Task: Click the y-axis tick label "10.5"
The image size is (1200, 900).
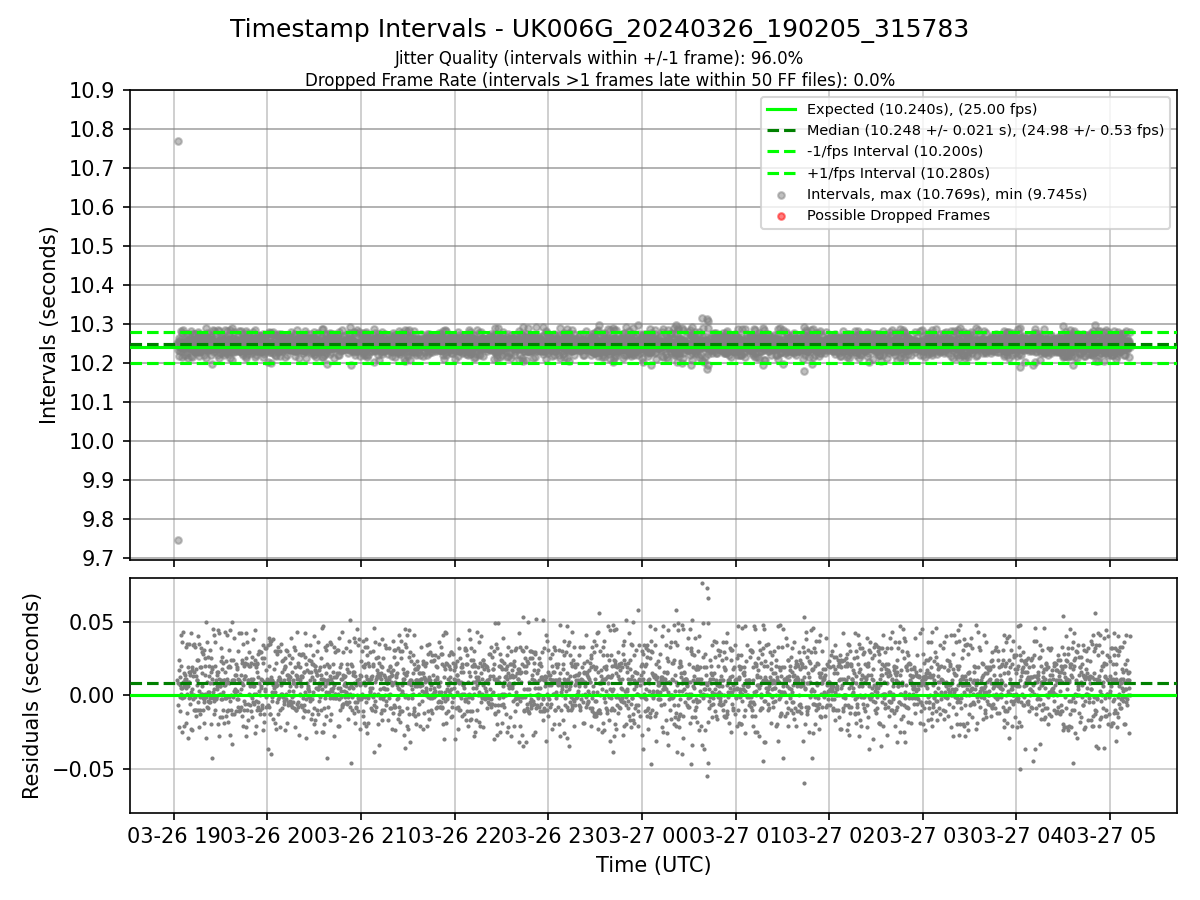Action: coord(93,247)
